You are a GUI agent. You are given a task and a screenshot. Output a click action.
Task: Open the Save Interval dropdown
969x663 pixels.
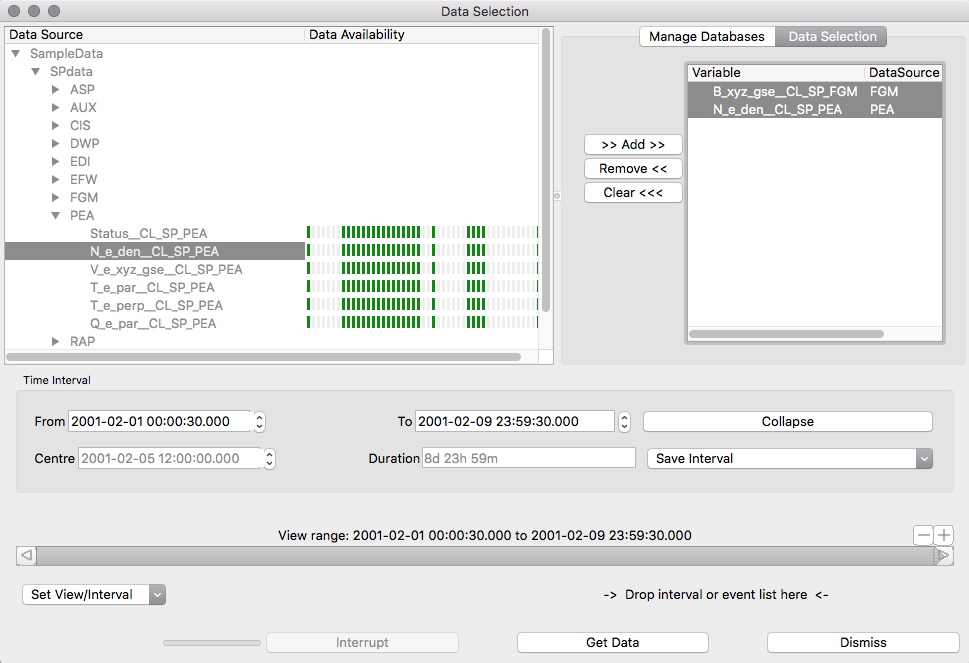[x=789, y=459]
